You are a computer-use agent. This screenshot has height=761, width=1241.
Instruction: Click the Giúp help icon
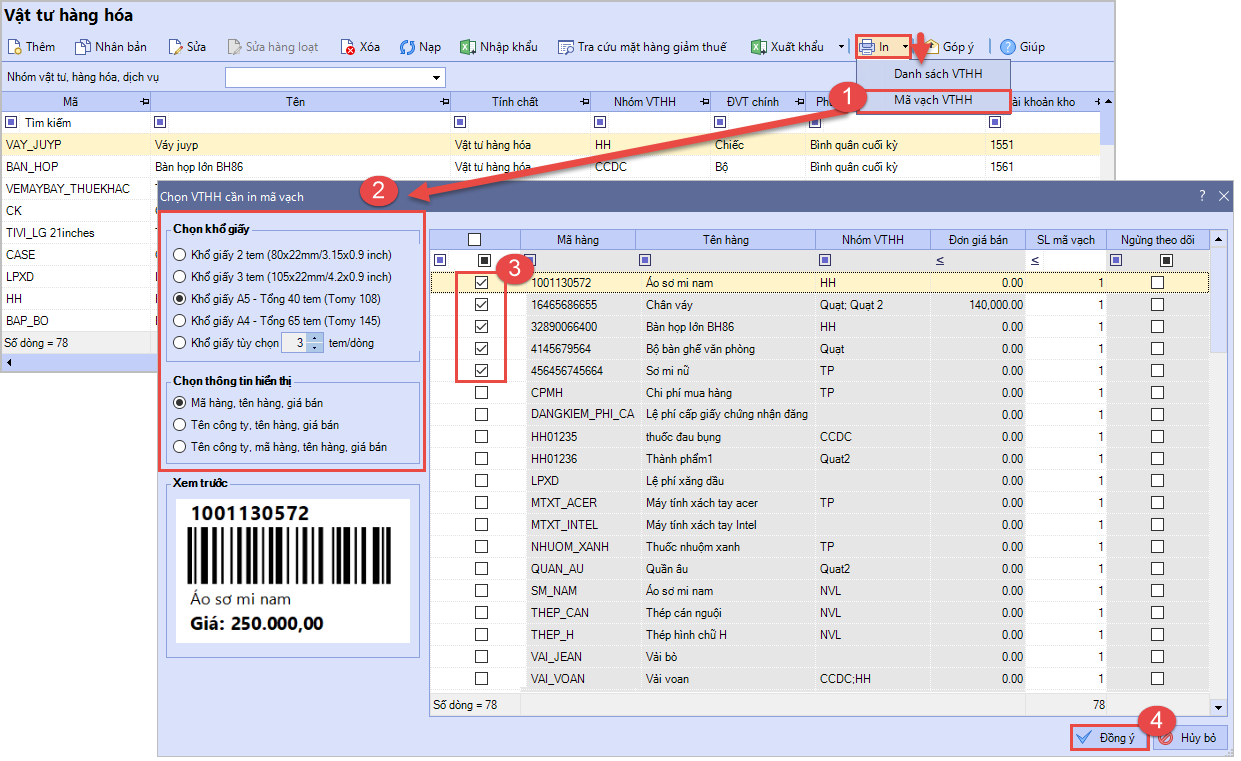coord(1008,47)
